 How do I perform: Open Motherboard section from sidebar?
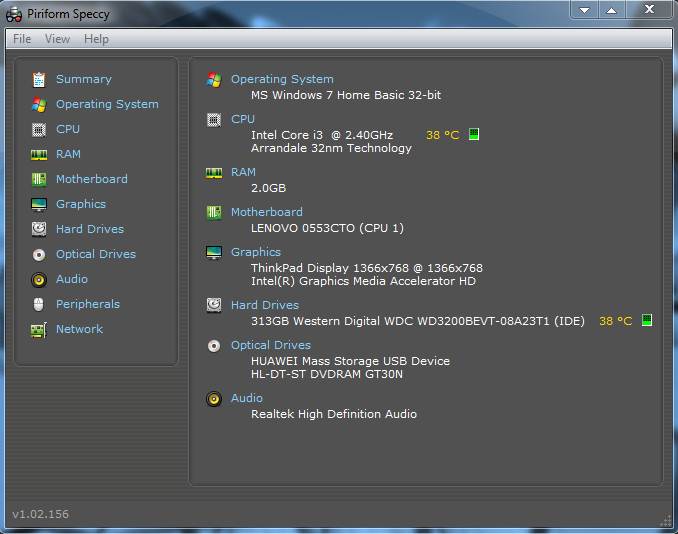tap(92, 179)
